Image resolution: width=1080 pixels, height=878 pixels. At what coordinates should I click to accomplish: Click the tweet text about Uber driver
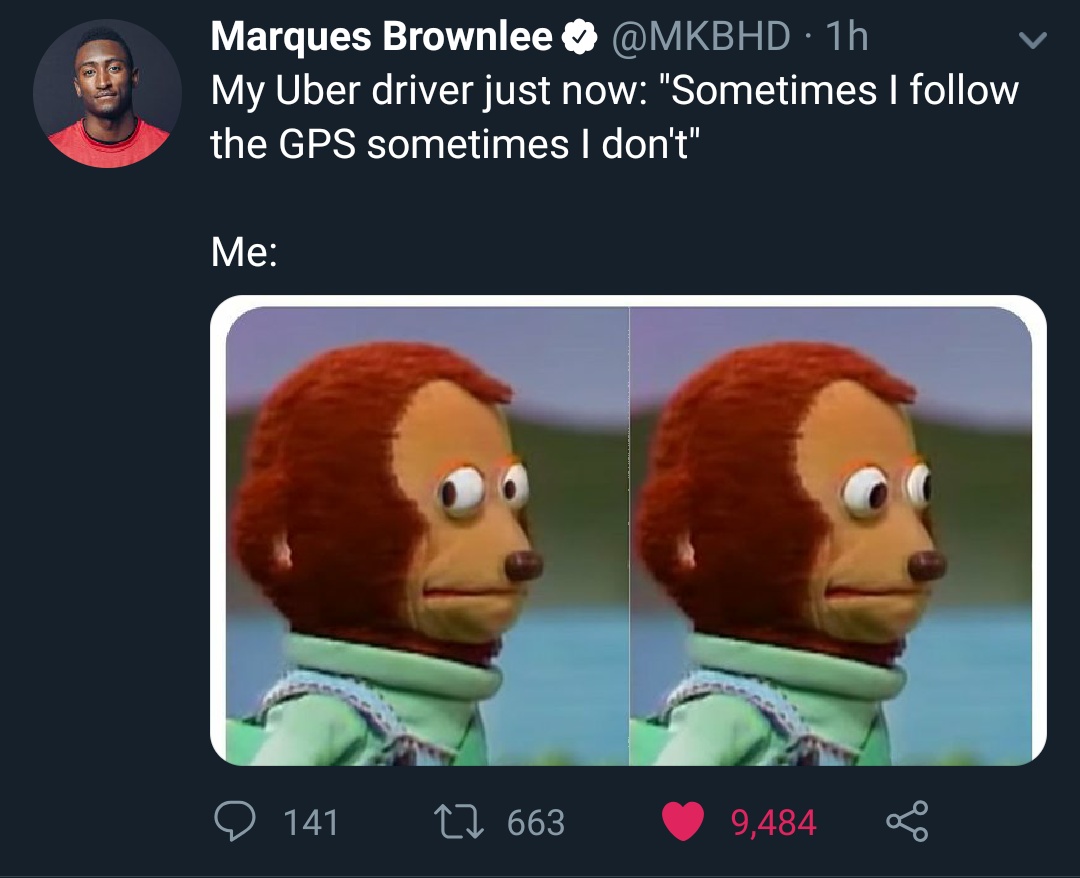pos(614,117)
